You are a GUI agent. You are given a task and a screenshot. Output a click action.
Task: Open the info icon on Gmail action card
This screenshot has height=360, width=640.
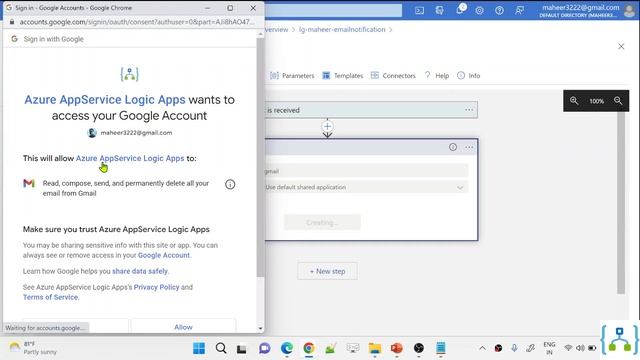point(453,147)
